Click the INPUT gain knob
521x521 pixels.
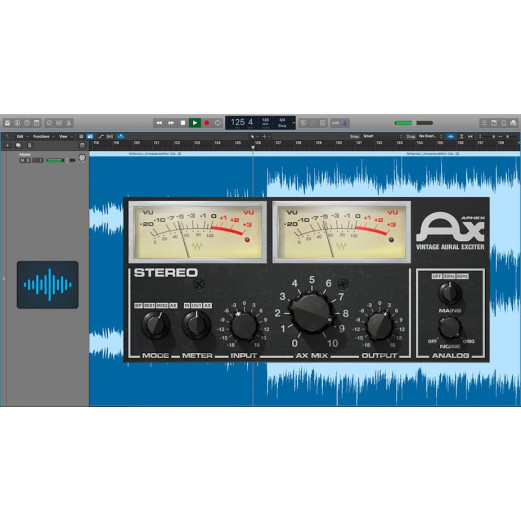(244, 327)
